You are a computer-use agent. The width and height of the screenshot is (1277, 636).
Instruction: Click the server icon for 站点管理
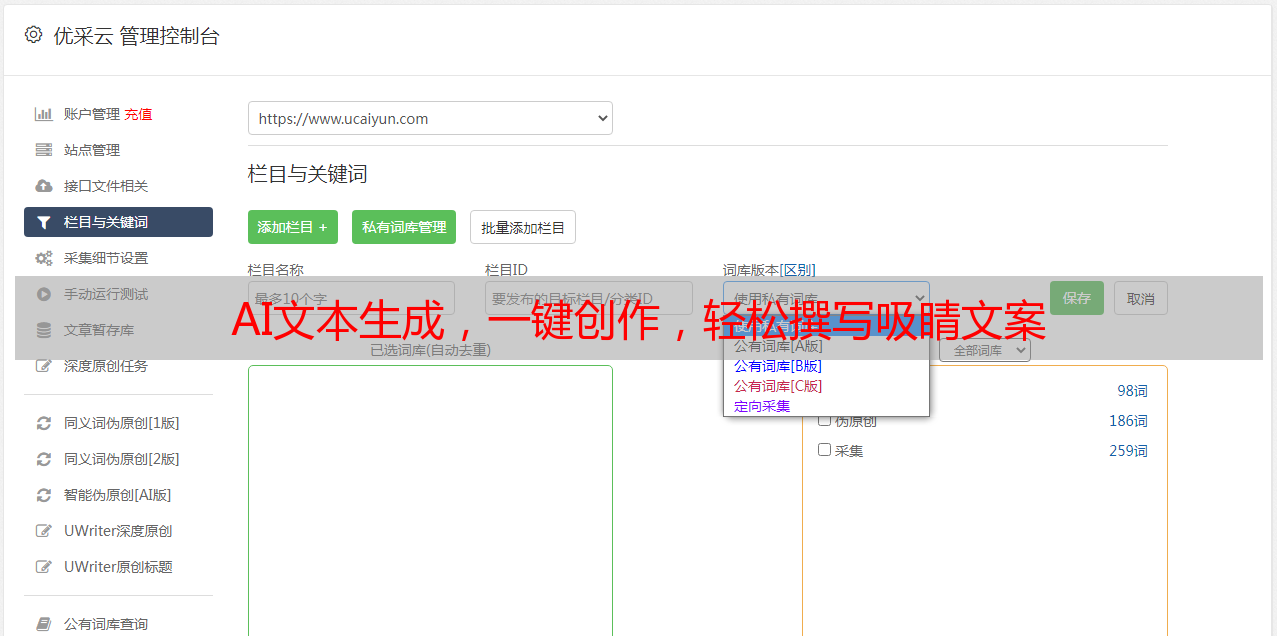43,150
